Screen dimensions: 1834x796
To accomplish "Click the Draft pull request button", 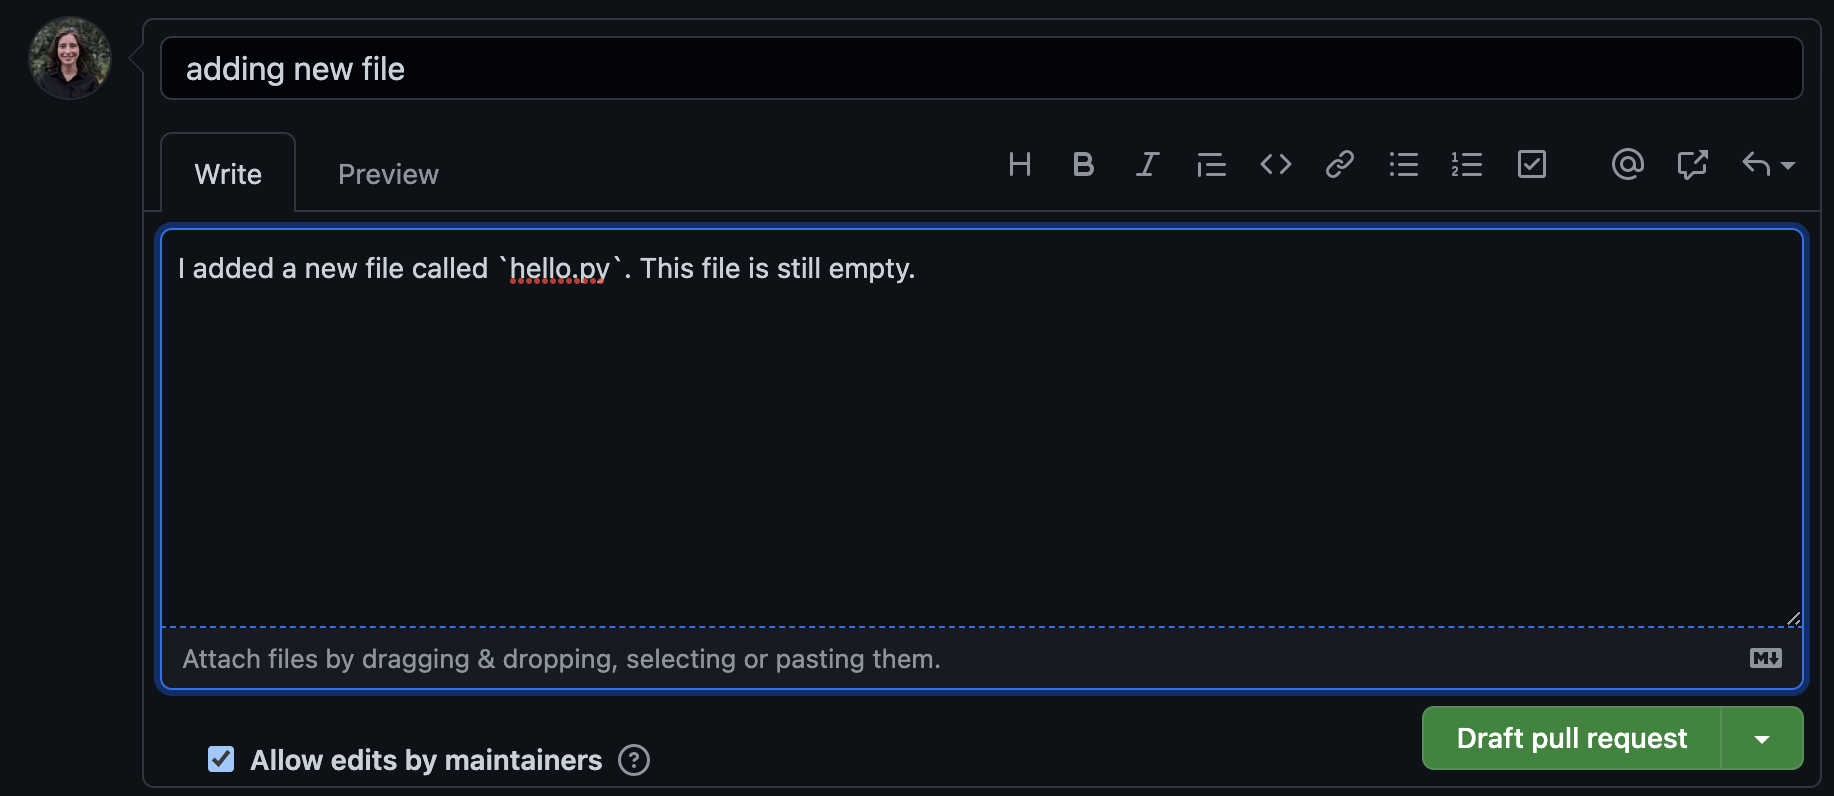I will click(1571, 739).
